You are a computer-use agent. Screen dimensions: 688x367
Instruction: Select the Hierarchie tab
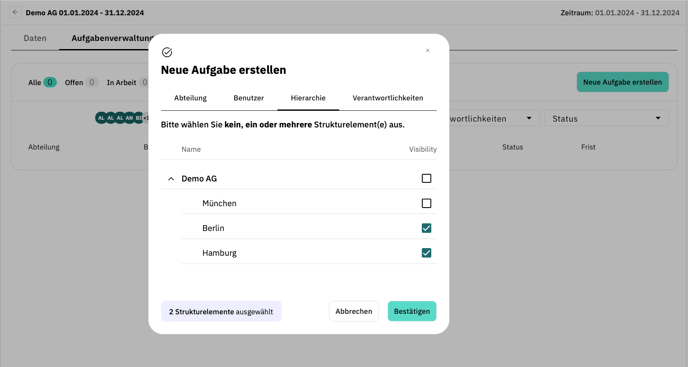(x=308, y=98)
